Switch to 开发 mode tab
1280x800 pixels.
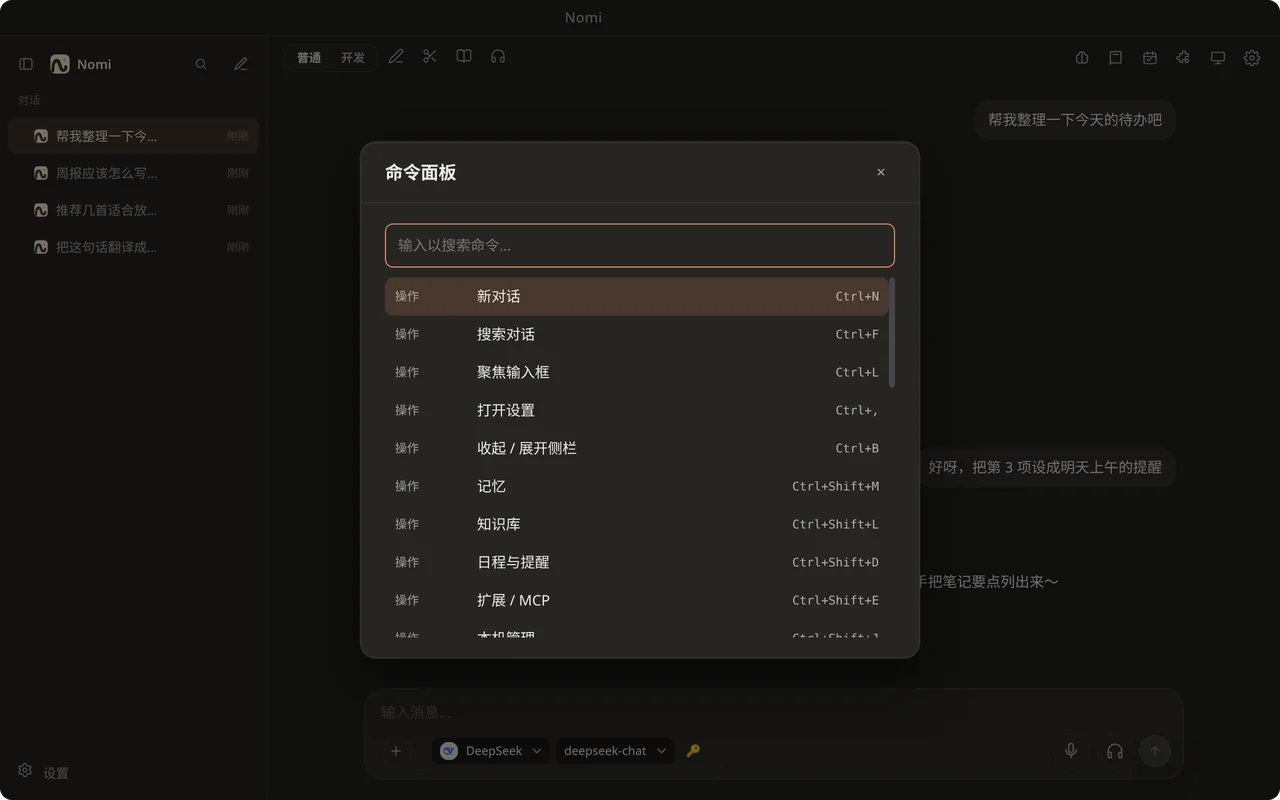[x=353, y=58]
